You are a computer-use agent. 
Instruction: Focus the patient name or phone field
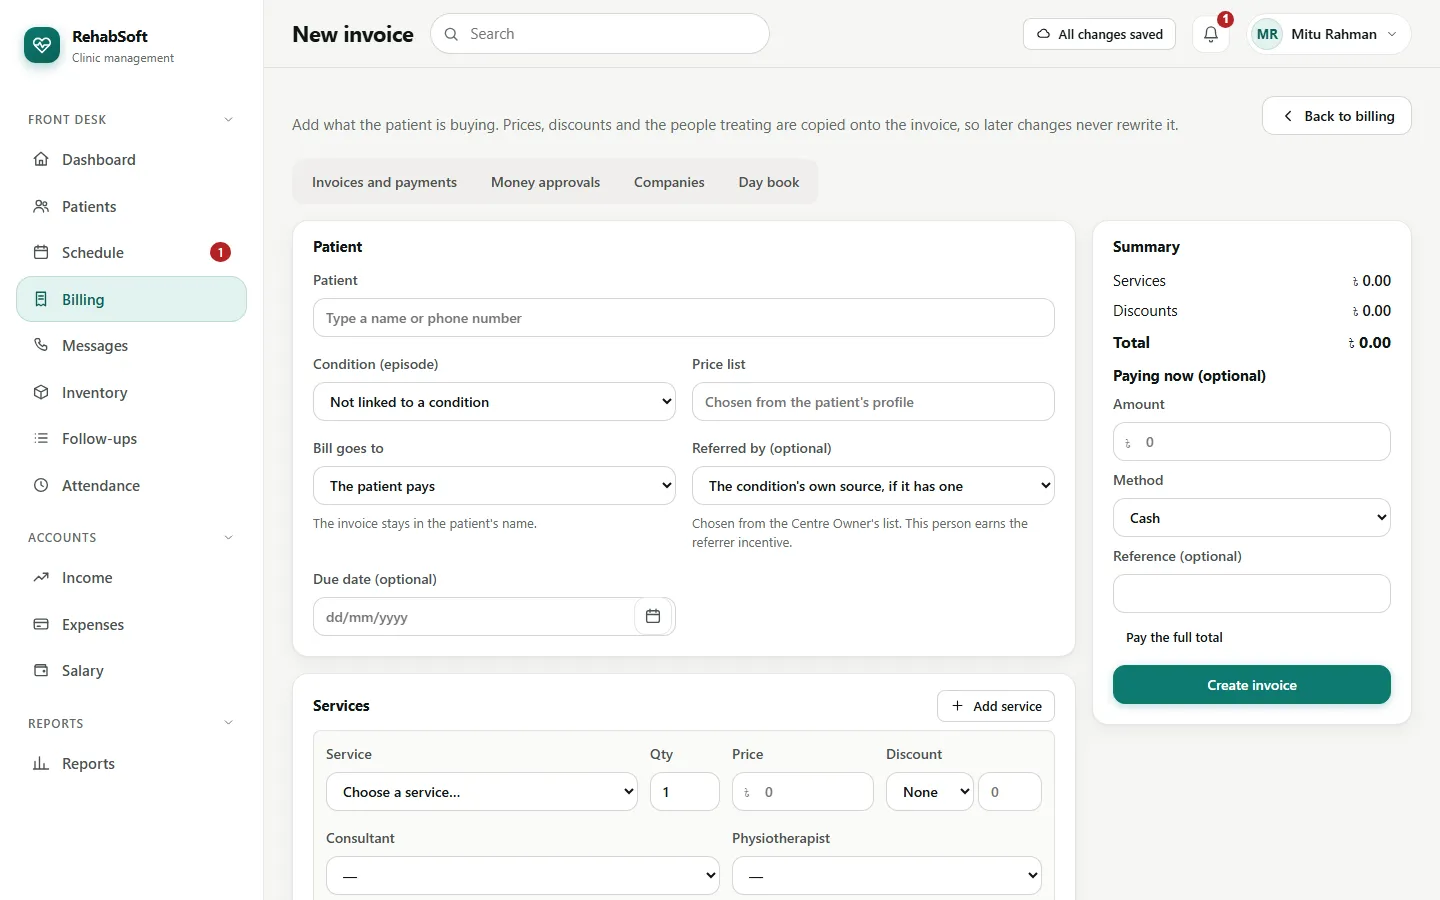point(684,318)
